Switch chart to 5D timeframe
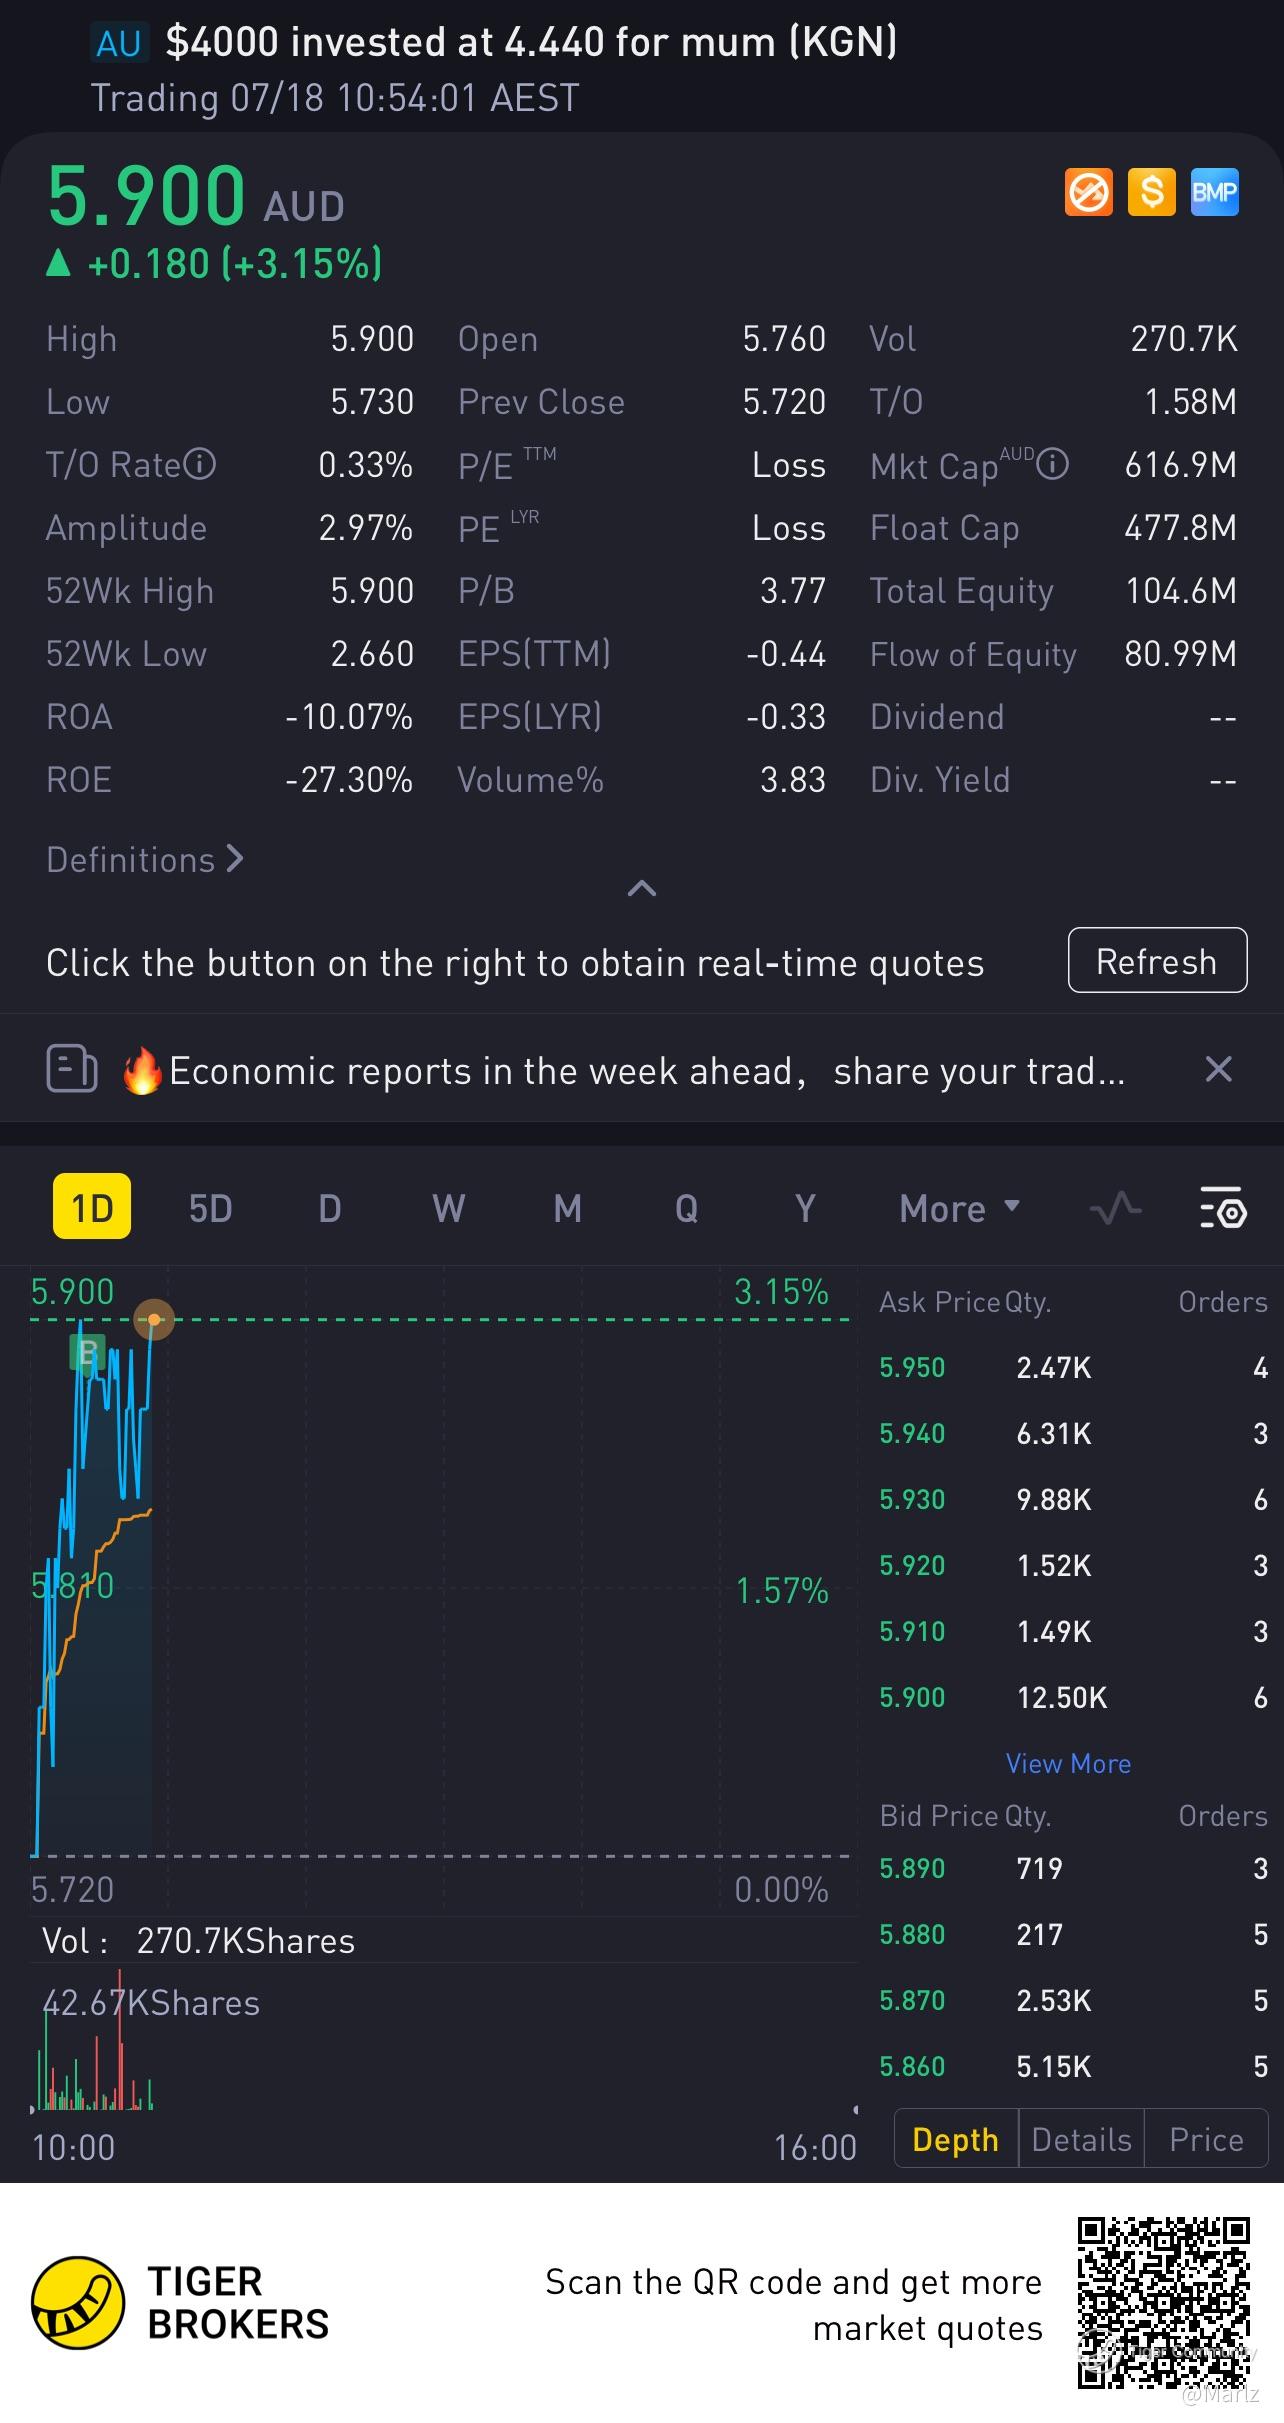Viewport: 1284px width, 2423px height. tap(210, 1209)
